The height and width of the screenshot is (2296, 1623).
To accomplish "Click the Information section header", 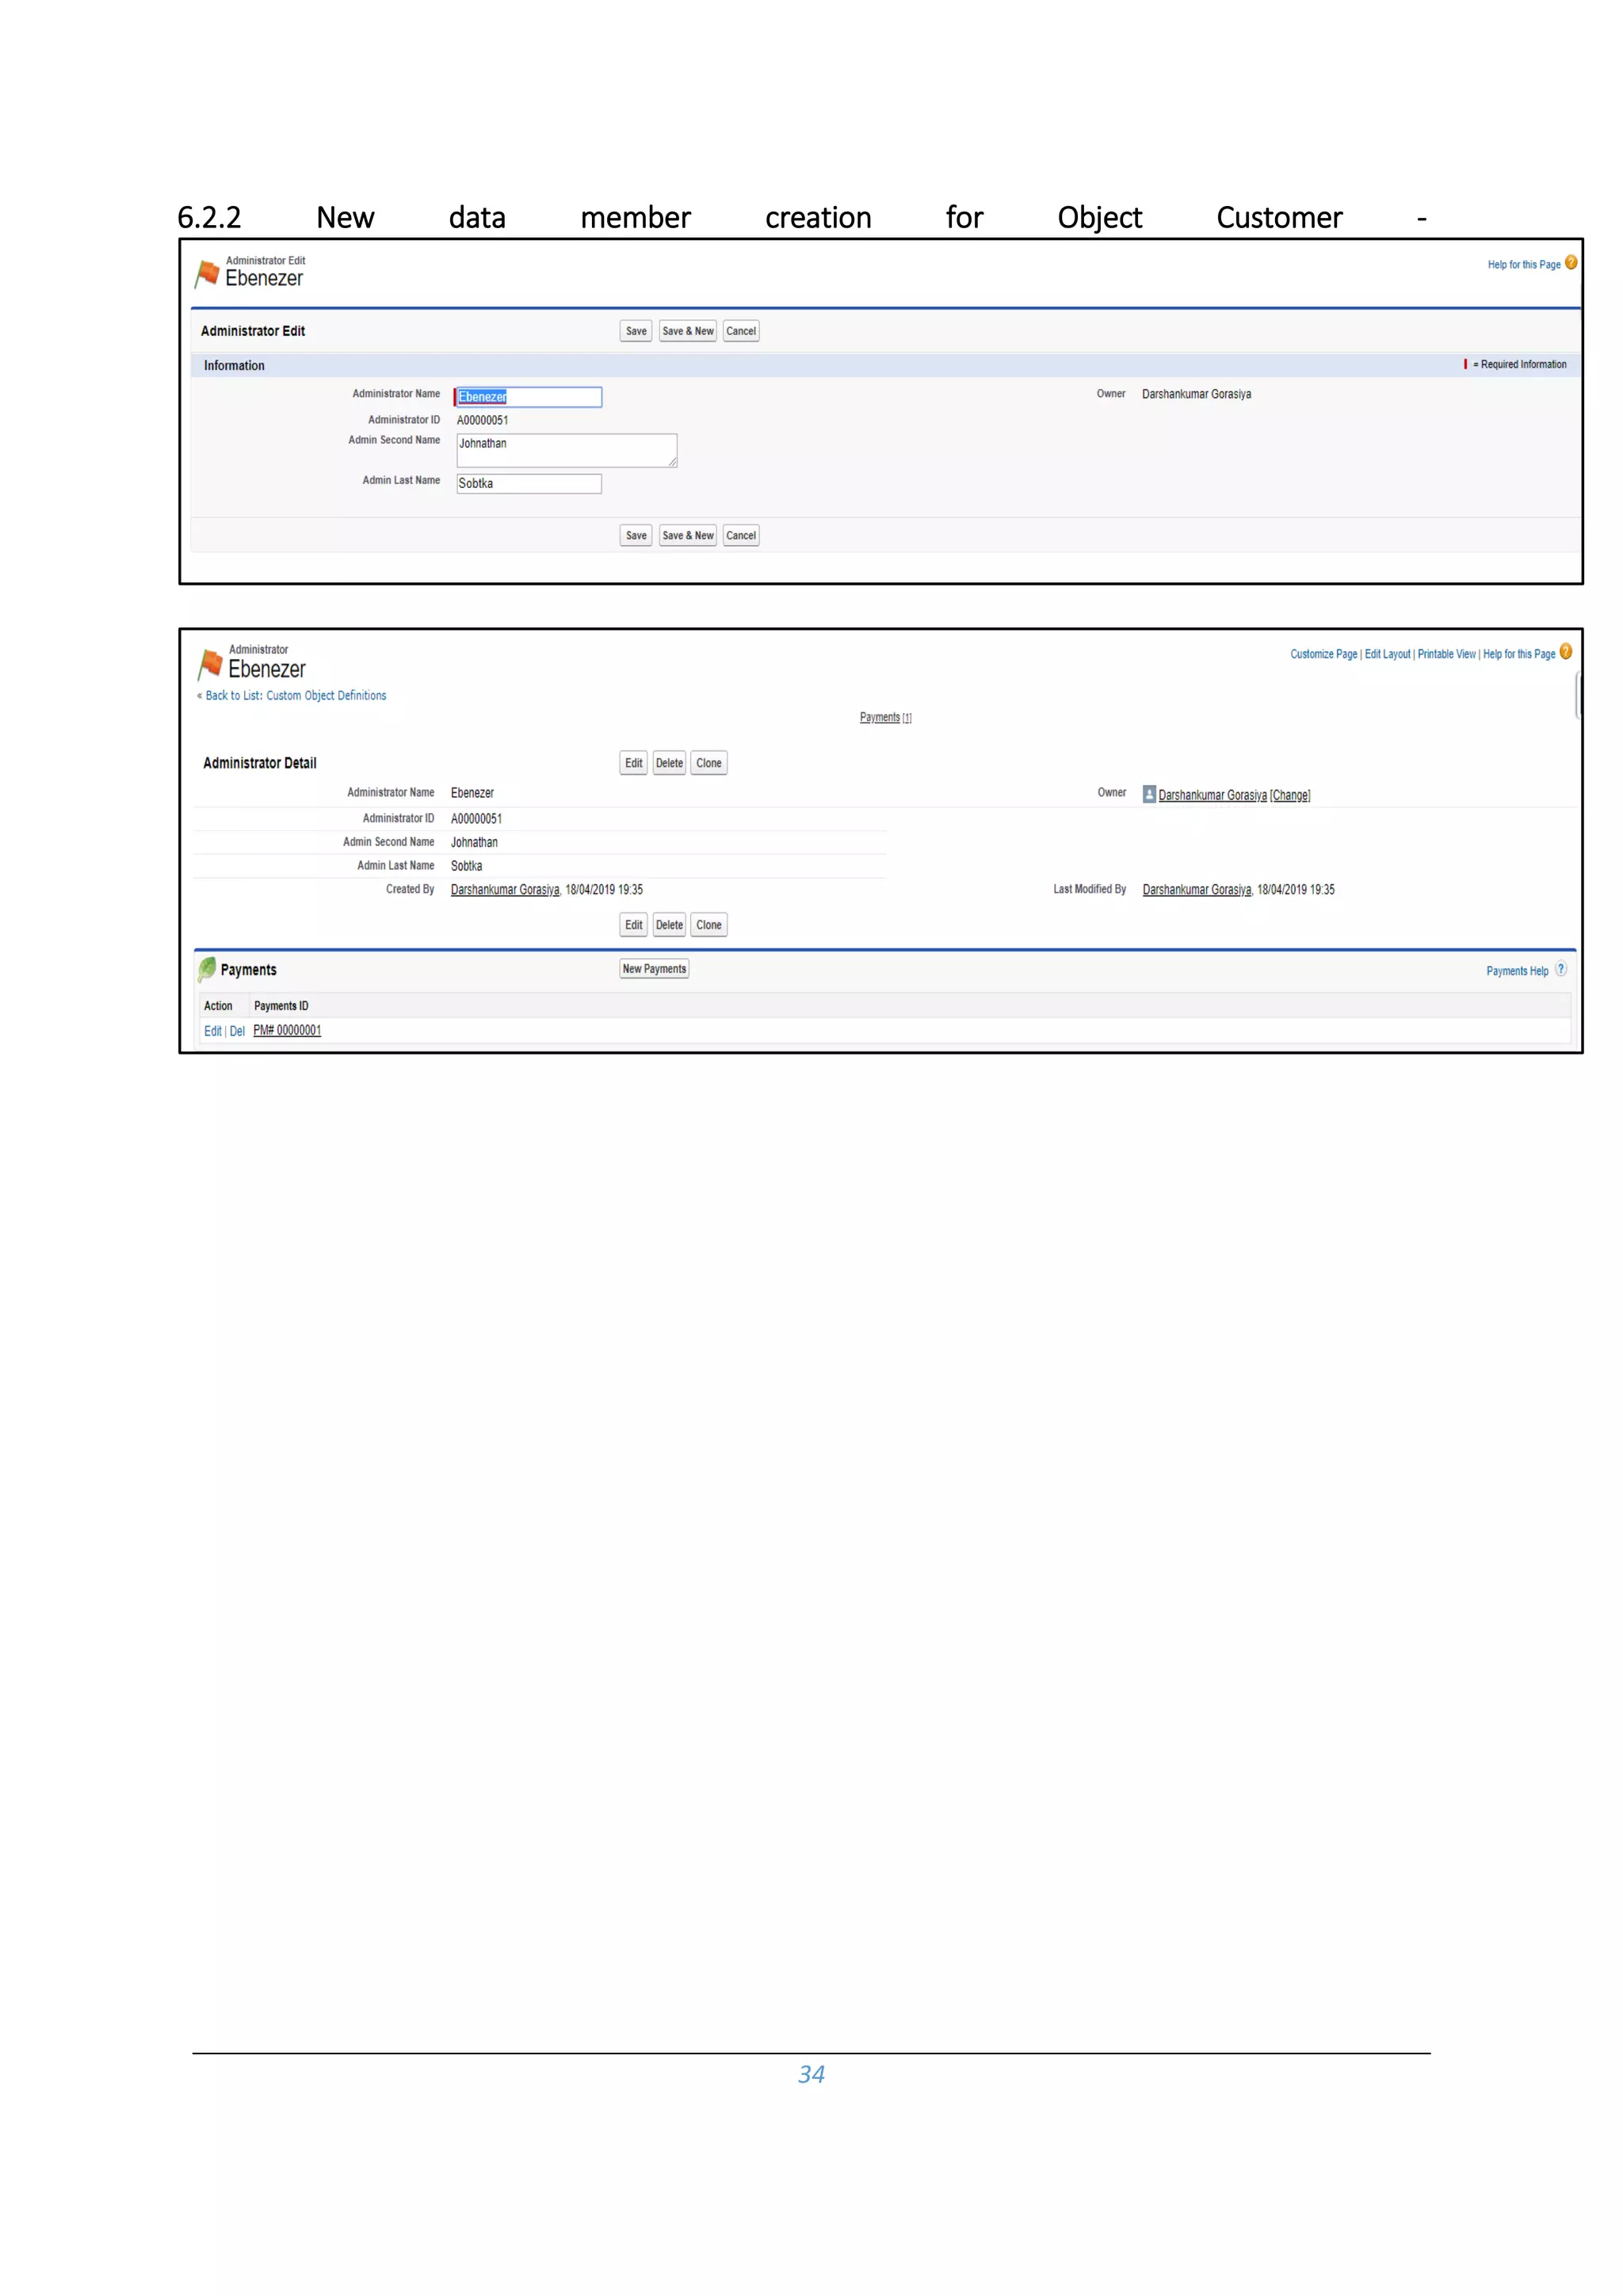I will [885, 365].
